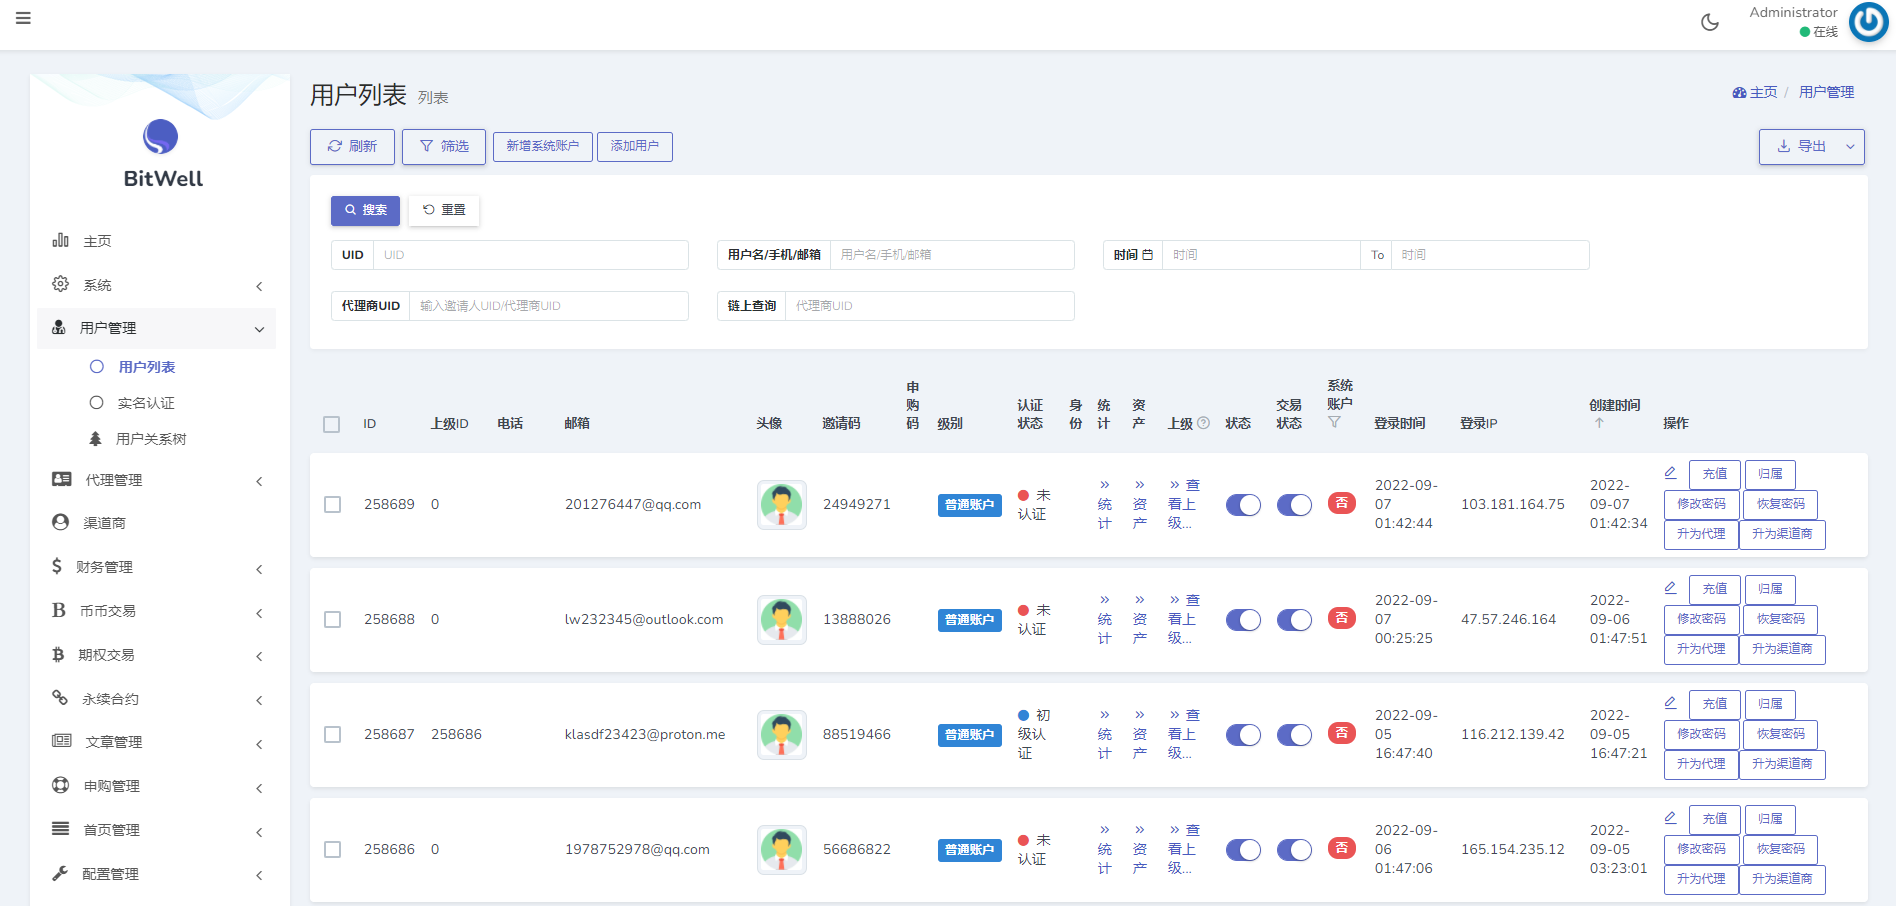Check the select-all header checkbox
The width and height of the screenshot is (1896, 906).
(x=332, y=424)
